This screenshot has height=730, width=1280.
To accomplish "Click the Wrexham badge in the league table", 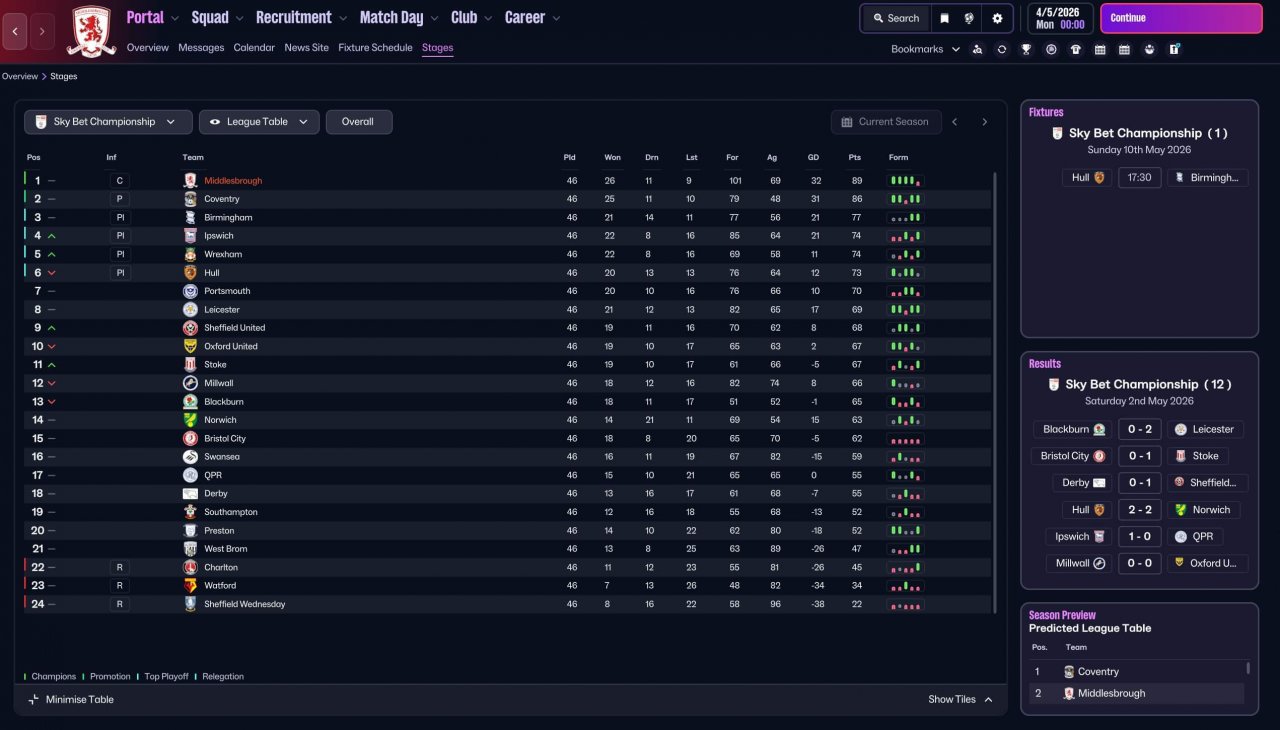I will click(x=190, y=254).
